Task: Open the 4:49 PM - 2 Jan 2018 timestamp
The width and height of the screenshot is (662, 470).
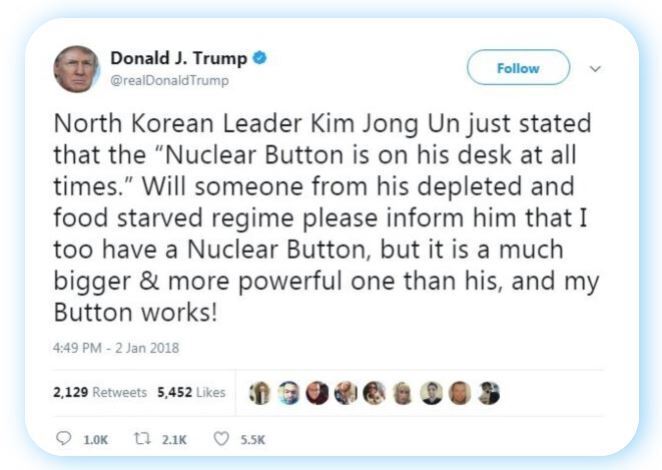Action: click(x=116, y=348)
